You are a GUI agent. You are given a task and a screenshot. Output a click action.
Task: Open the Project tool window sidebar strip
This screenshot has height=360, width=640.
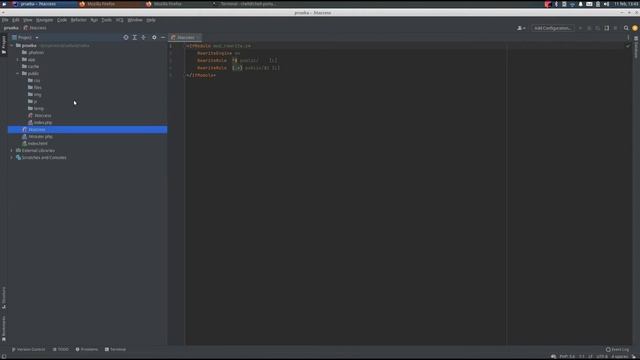pyautogui.click(x=4, y=44)
